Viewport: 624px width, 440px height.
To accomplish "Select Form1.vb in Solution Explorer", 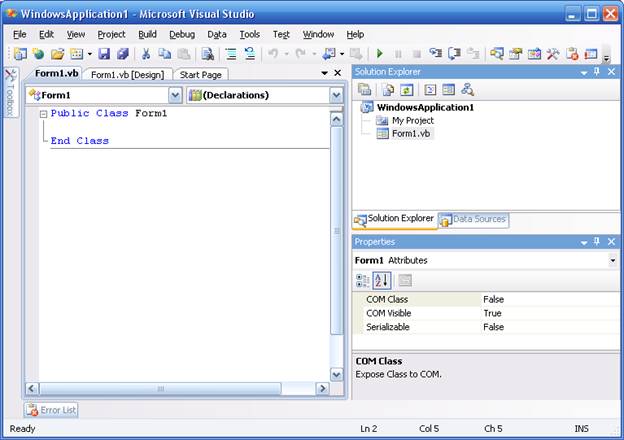I will pos(411,134).
